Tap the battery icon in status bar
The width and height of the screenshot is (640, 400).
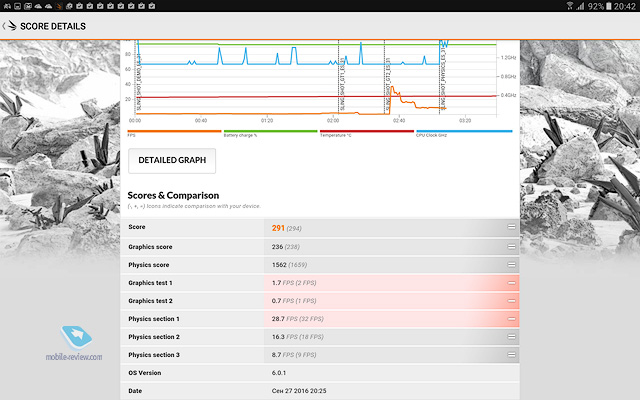coord(609,6)
